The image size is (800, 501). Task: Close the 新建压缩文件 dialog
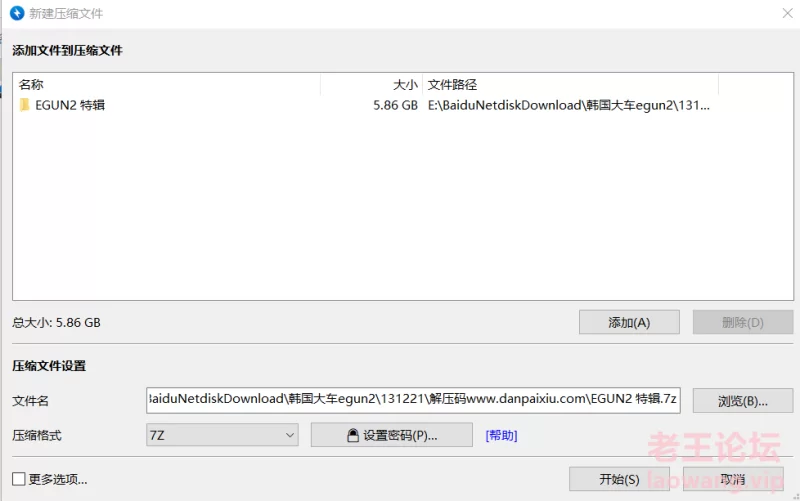pyautogui.click(x=787, y=13)
